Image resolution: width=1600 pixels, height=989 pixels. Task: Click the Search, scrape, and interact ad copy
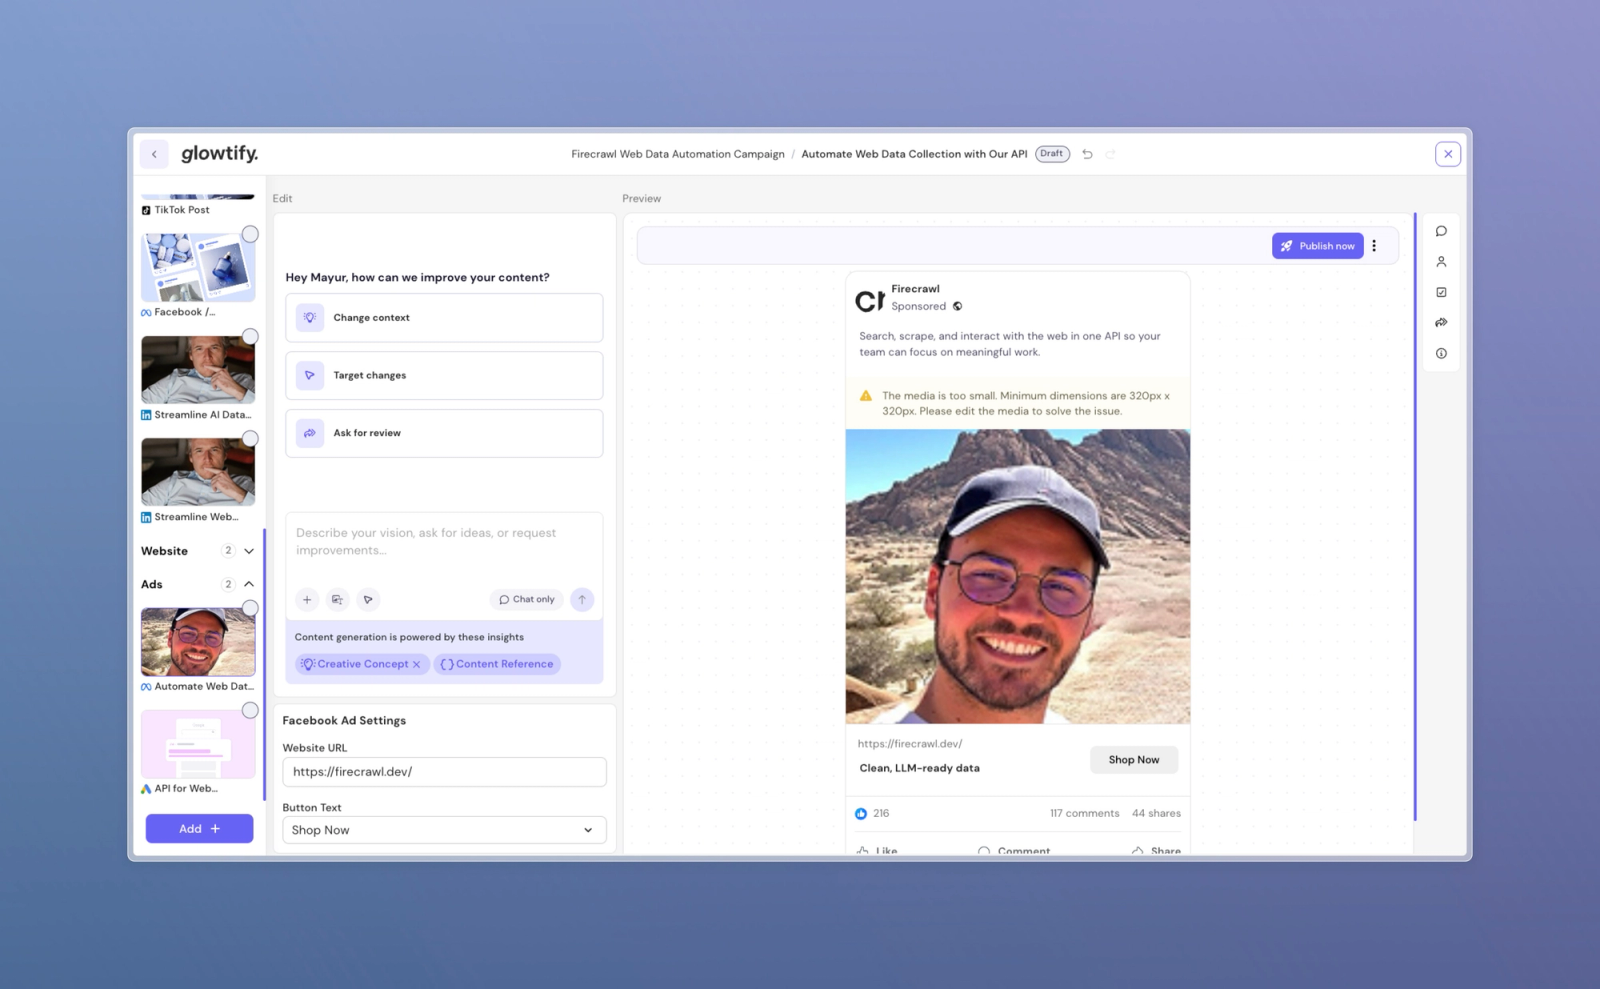pos(1010,344)
